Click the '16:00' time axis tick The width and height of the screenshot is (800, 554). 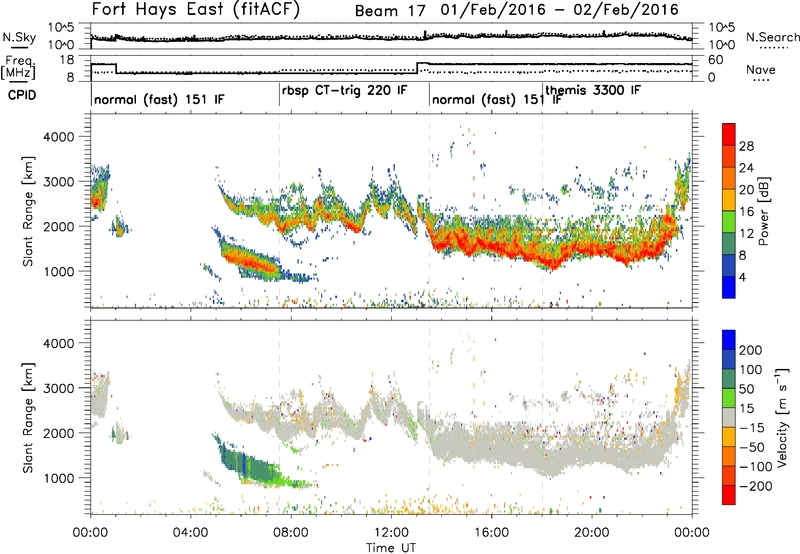click(491, 532)
